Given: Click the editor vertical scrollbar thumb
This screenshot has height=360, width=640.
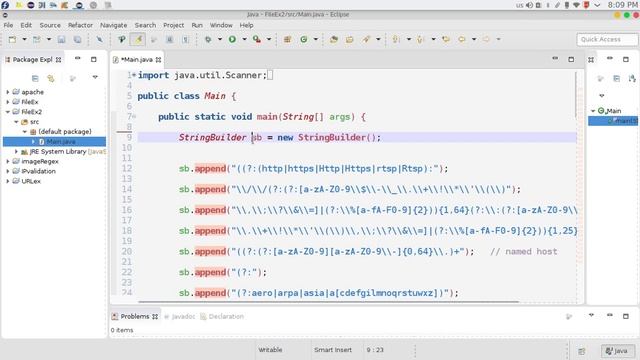Looking at the screenshot, I should (x=576, y=95).
